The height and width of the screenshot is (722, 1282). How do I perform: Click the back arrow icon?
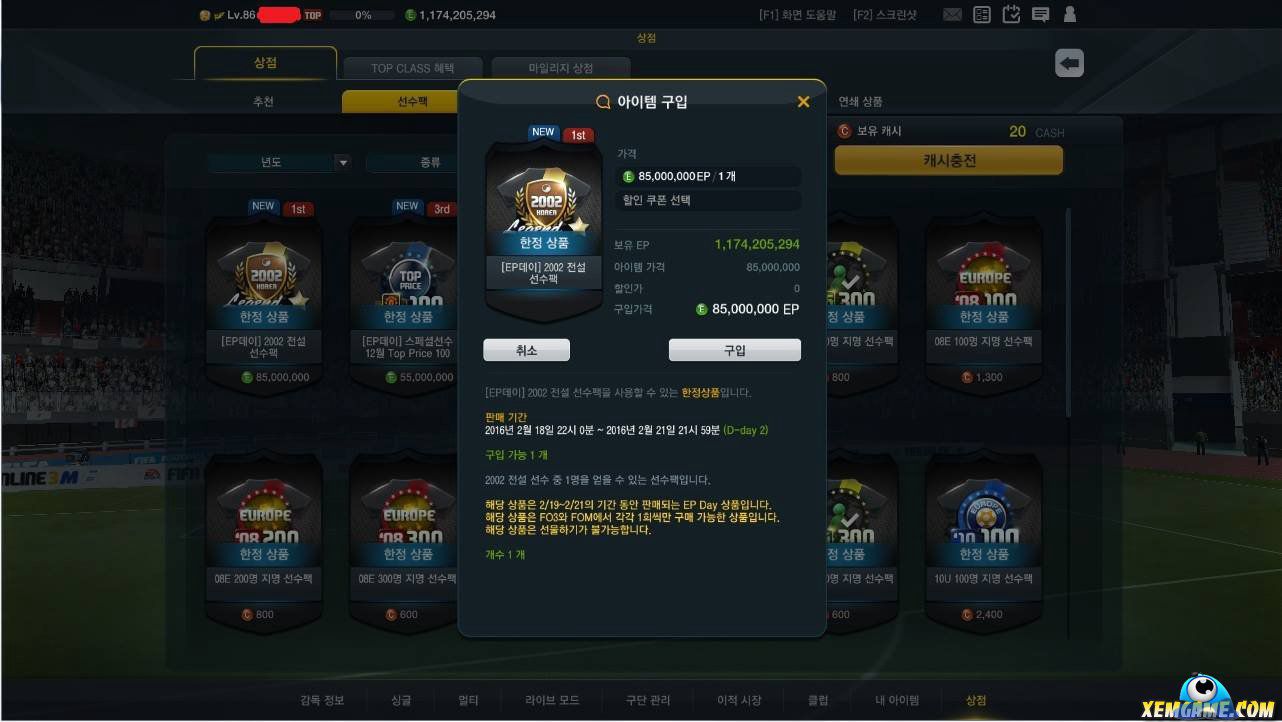(x=1069, y=63)
